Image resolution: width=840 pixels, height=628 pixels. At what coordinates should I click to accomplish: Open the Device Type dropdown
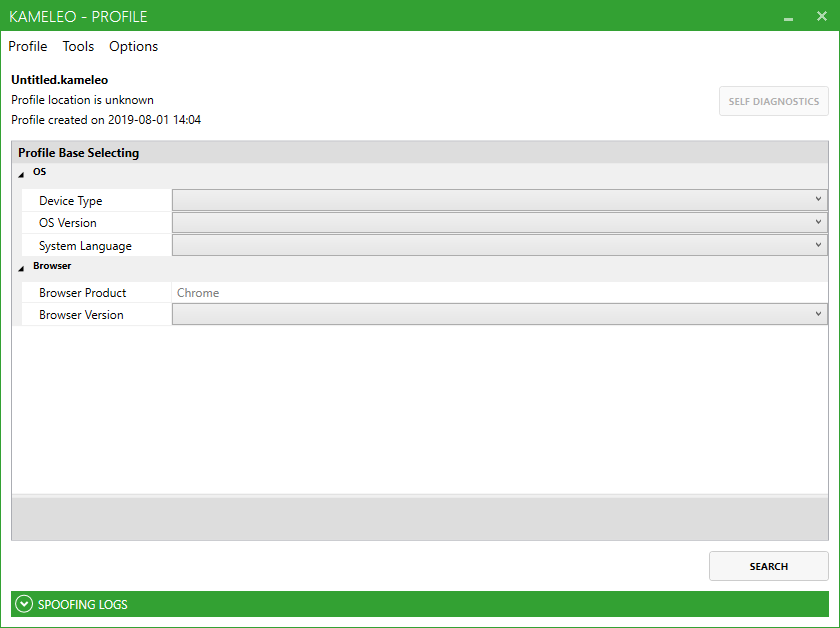[500, 200]
